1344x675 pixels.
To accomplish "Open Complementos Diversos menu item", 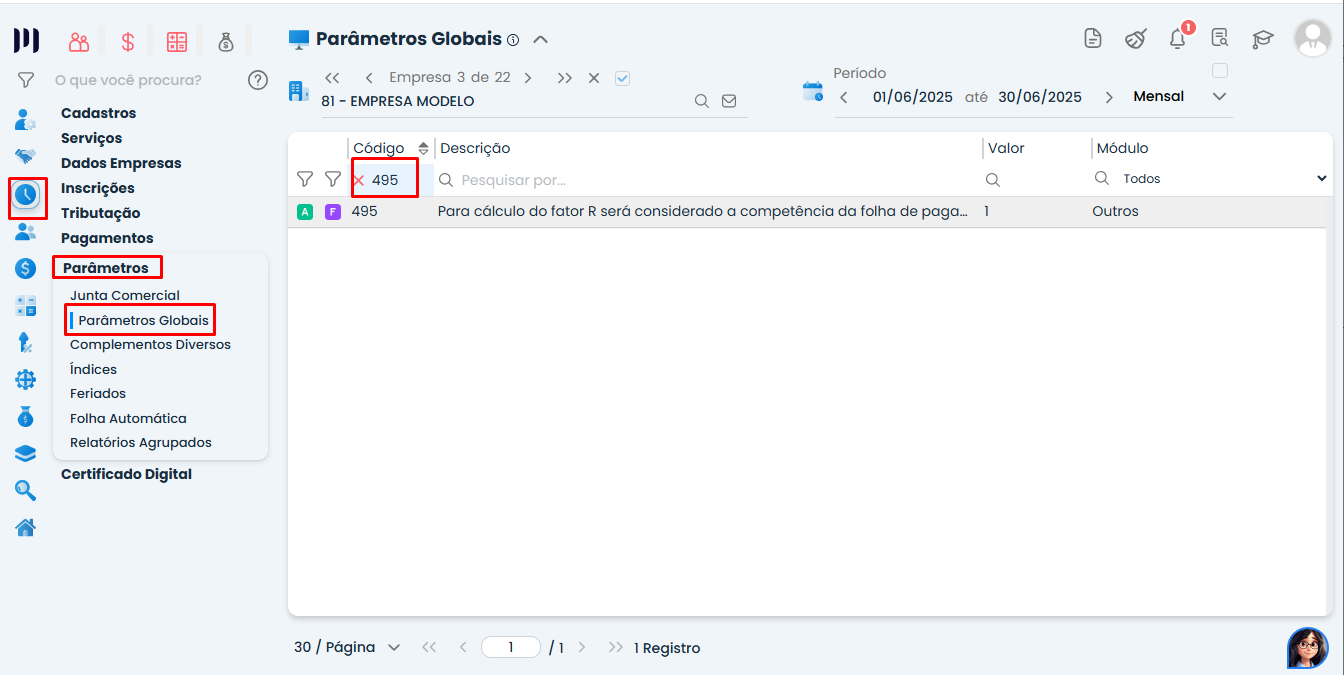I will point(150,344).
